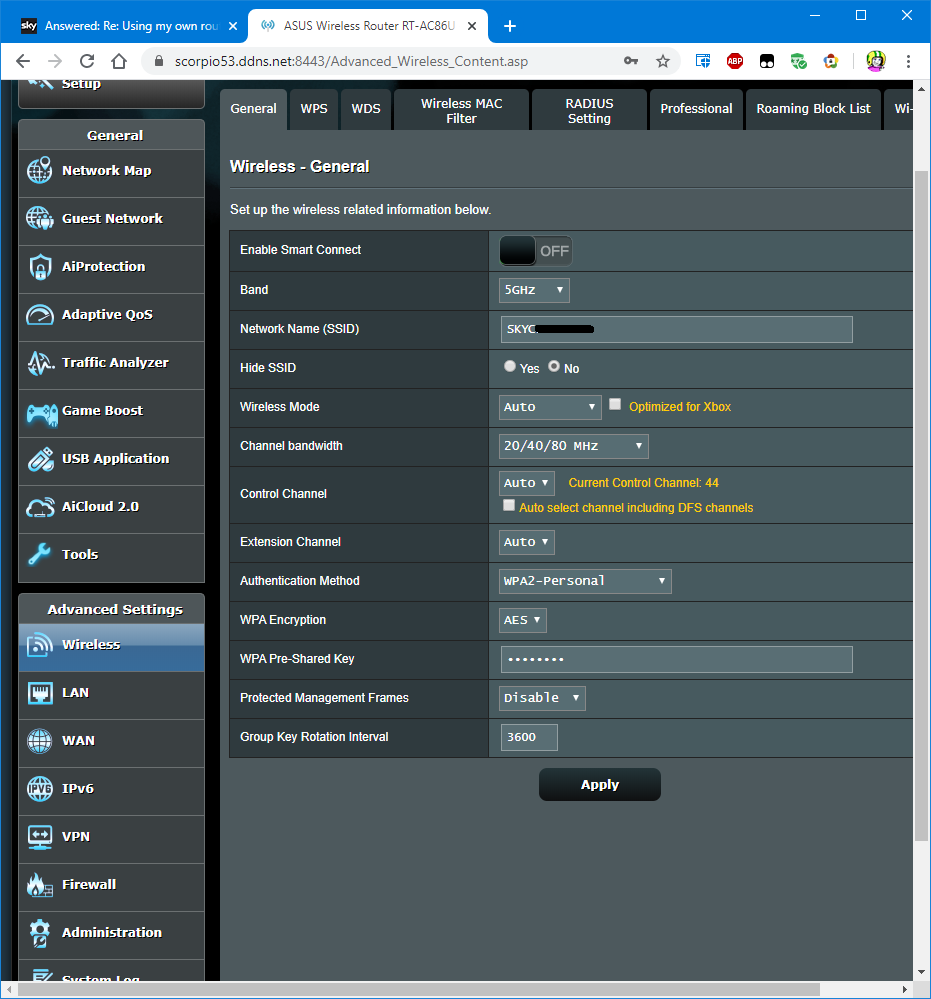Open AiProtection via its shield lock icon
931x999 pixels.
[x=40, y=267]
